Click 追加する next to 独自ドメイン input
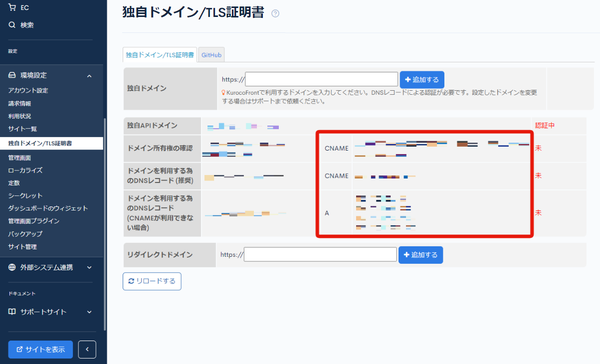Screen dimensions: 600x364 [422, 80]
